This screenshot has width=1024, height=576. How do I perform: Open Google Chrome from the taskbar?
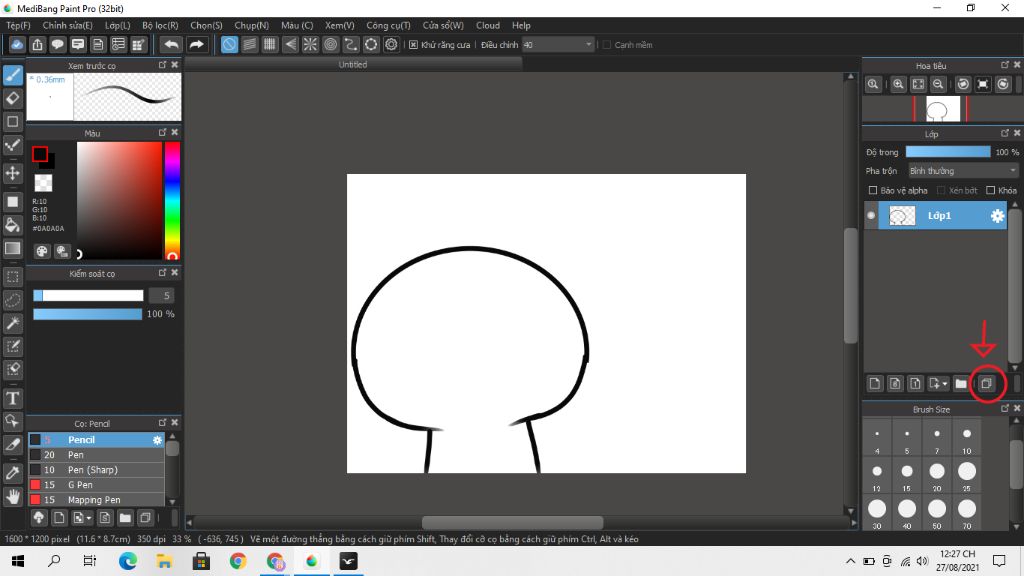[237, 561]
